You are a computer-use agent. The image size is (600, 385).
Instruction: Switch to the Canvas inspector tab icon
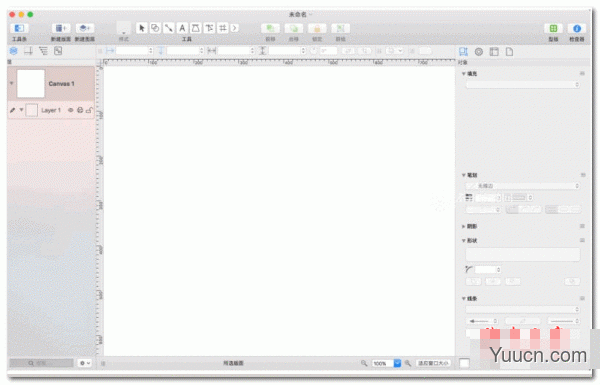pos(494,52)
